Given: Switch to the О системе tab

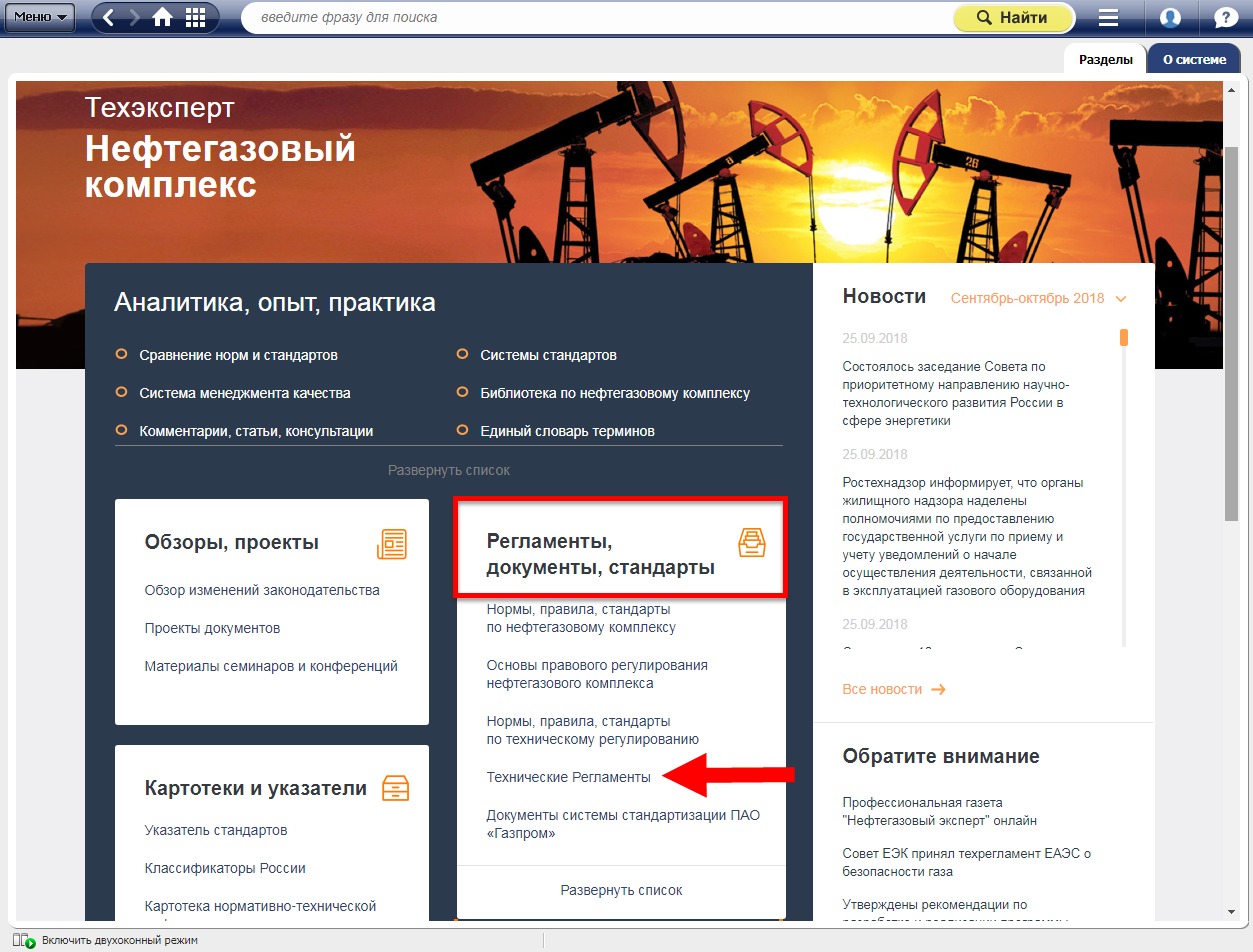Looking at the screenshot, I should 1193,60.
